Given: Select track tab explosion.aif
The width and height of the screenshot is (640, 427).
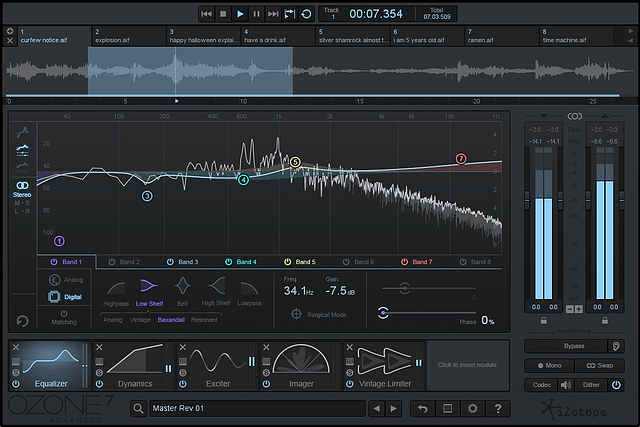Looking at the screenshot, I should pyautogui.click(x=129, y=36).
